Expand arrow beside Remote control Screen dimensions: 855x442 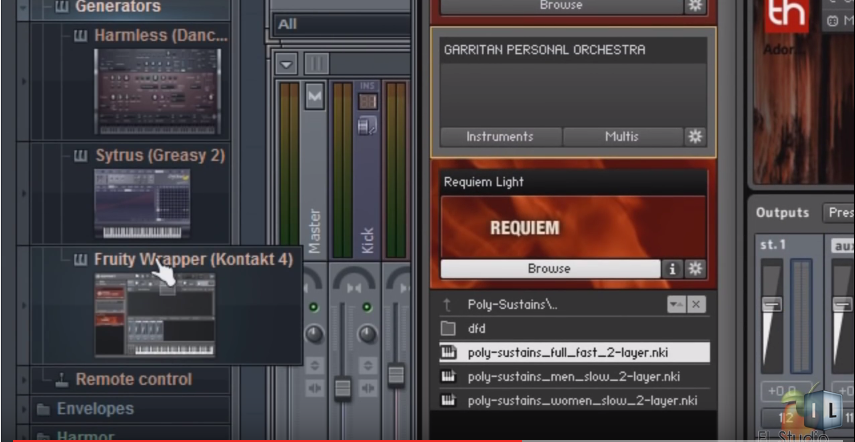(x=23, y=380)
